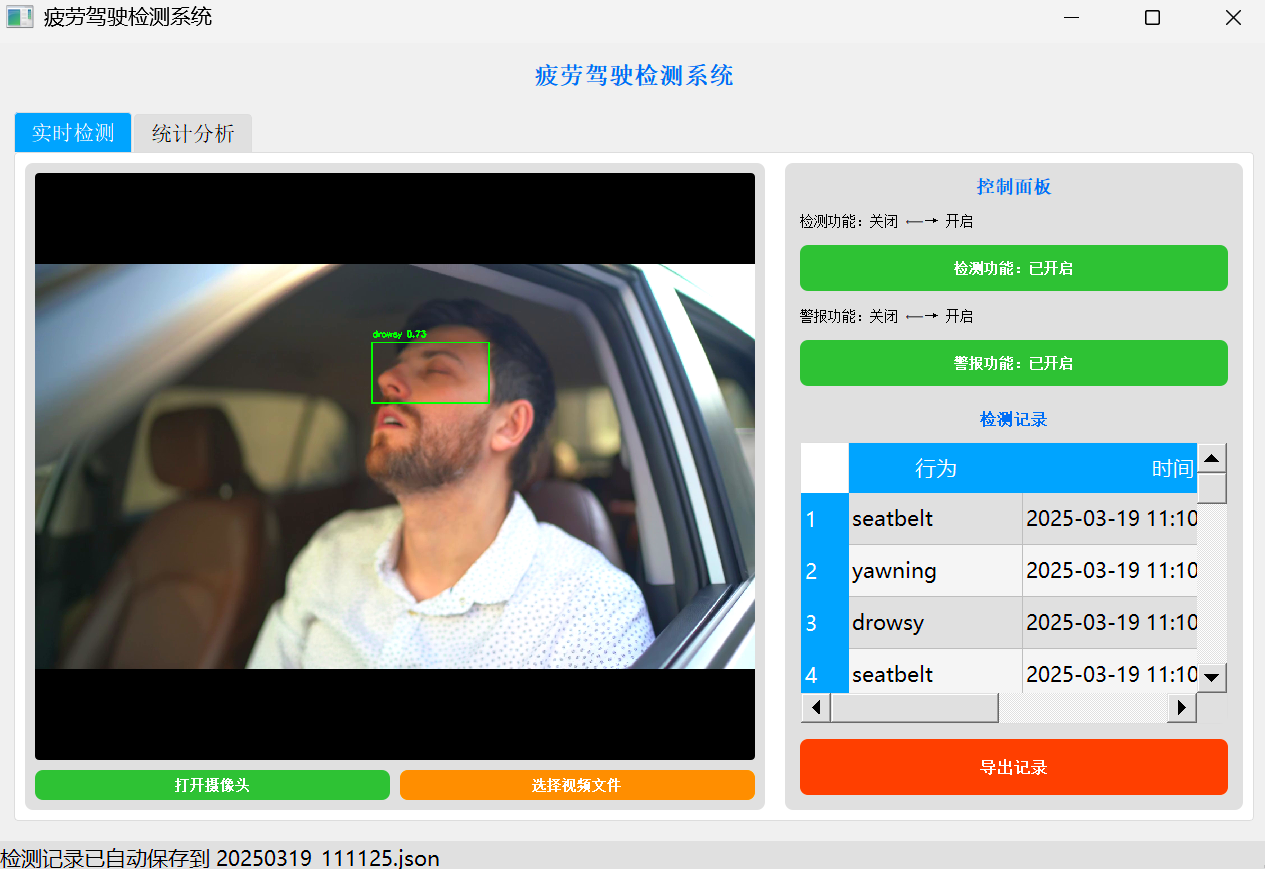Click the 时间 column header
Image resolution: width=1265 pixels, height=869 pixels.
click(1172, 468)
